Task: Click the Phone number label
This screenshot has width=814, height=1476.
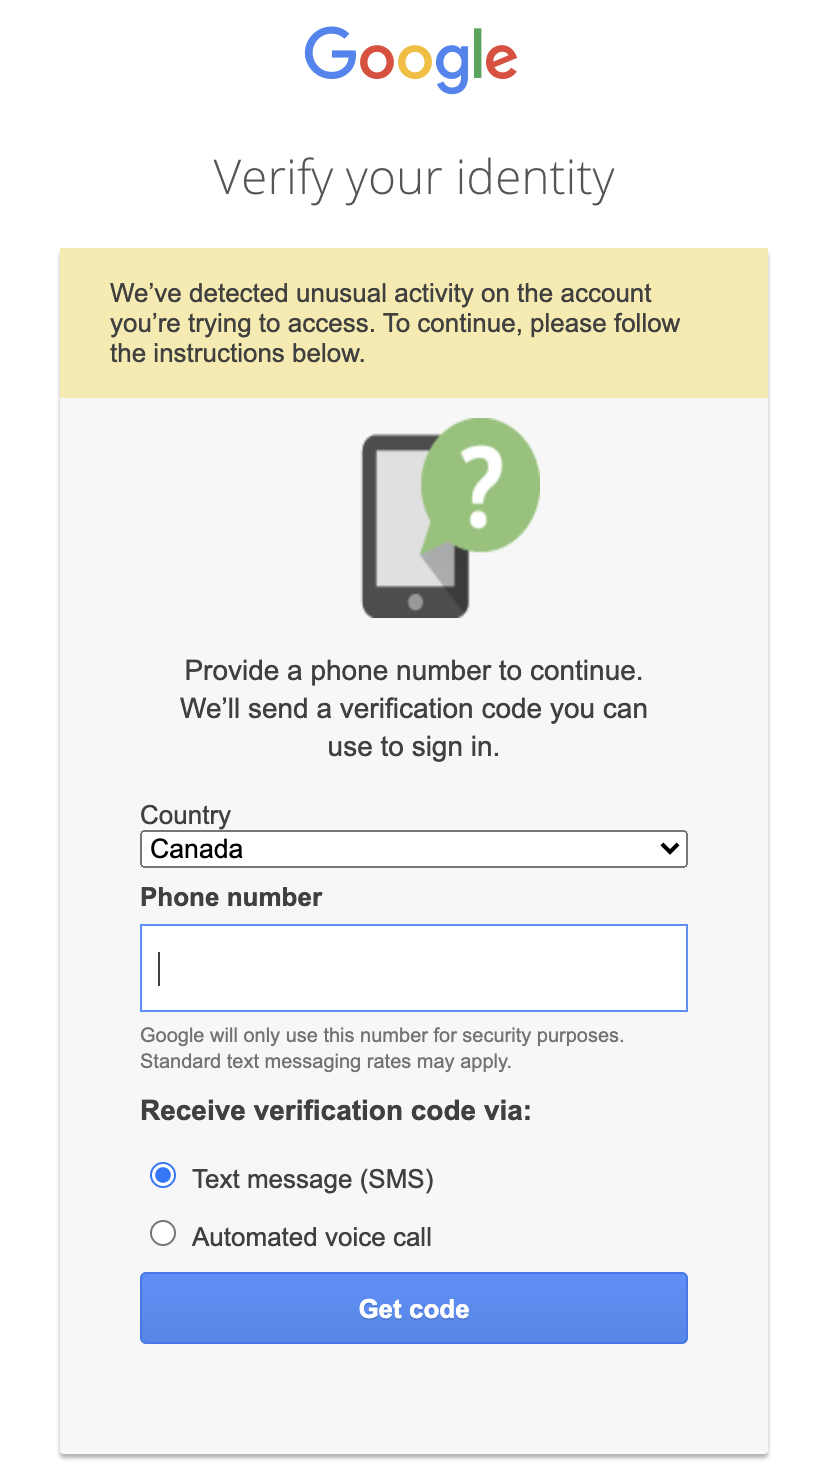Action: [230, 897]
